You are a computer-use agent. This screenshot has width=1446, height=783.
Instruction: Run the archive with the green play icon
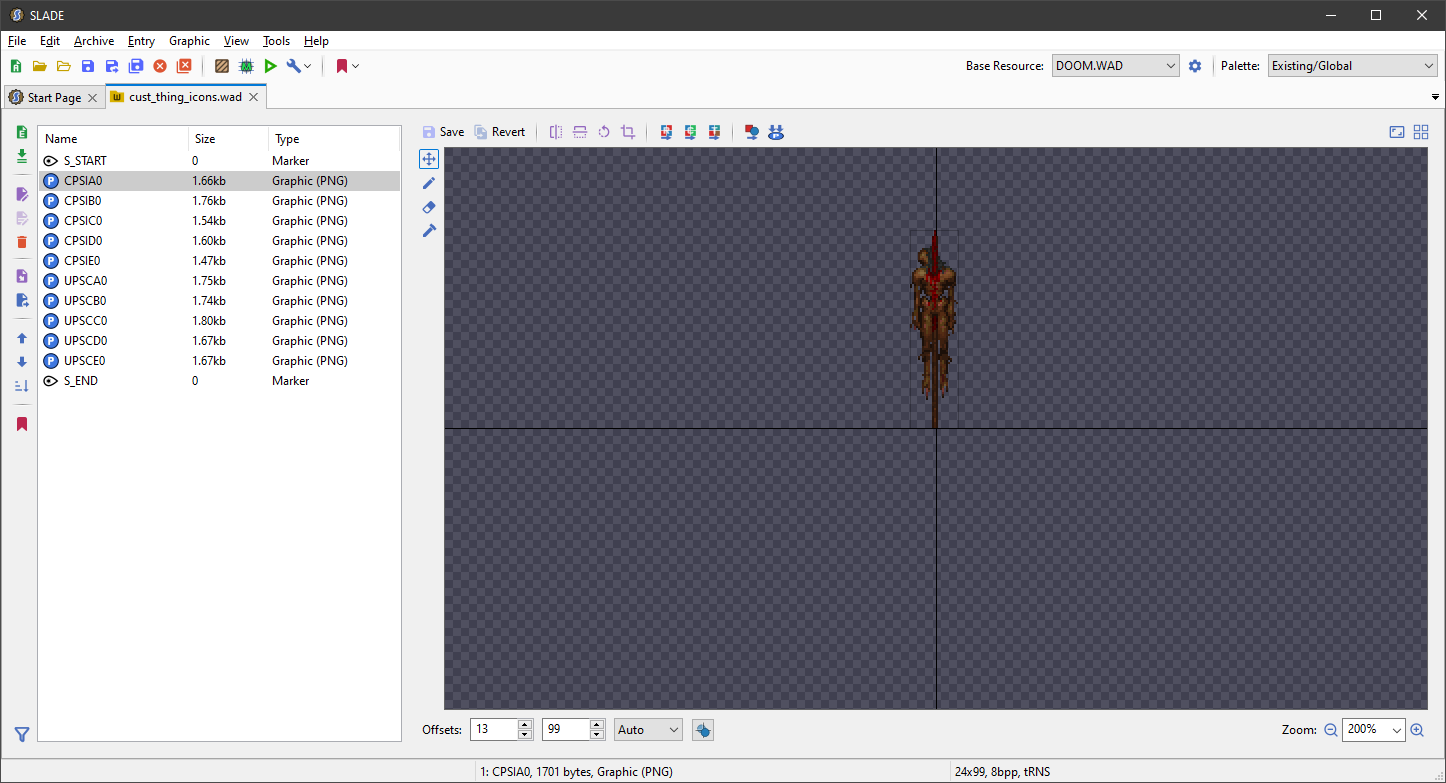coord(270,66)
